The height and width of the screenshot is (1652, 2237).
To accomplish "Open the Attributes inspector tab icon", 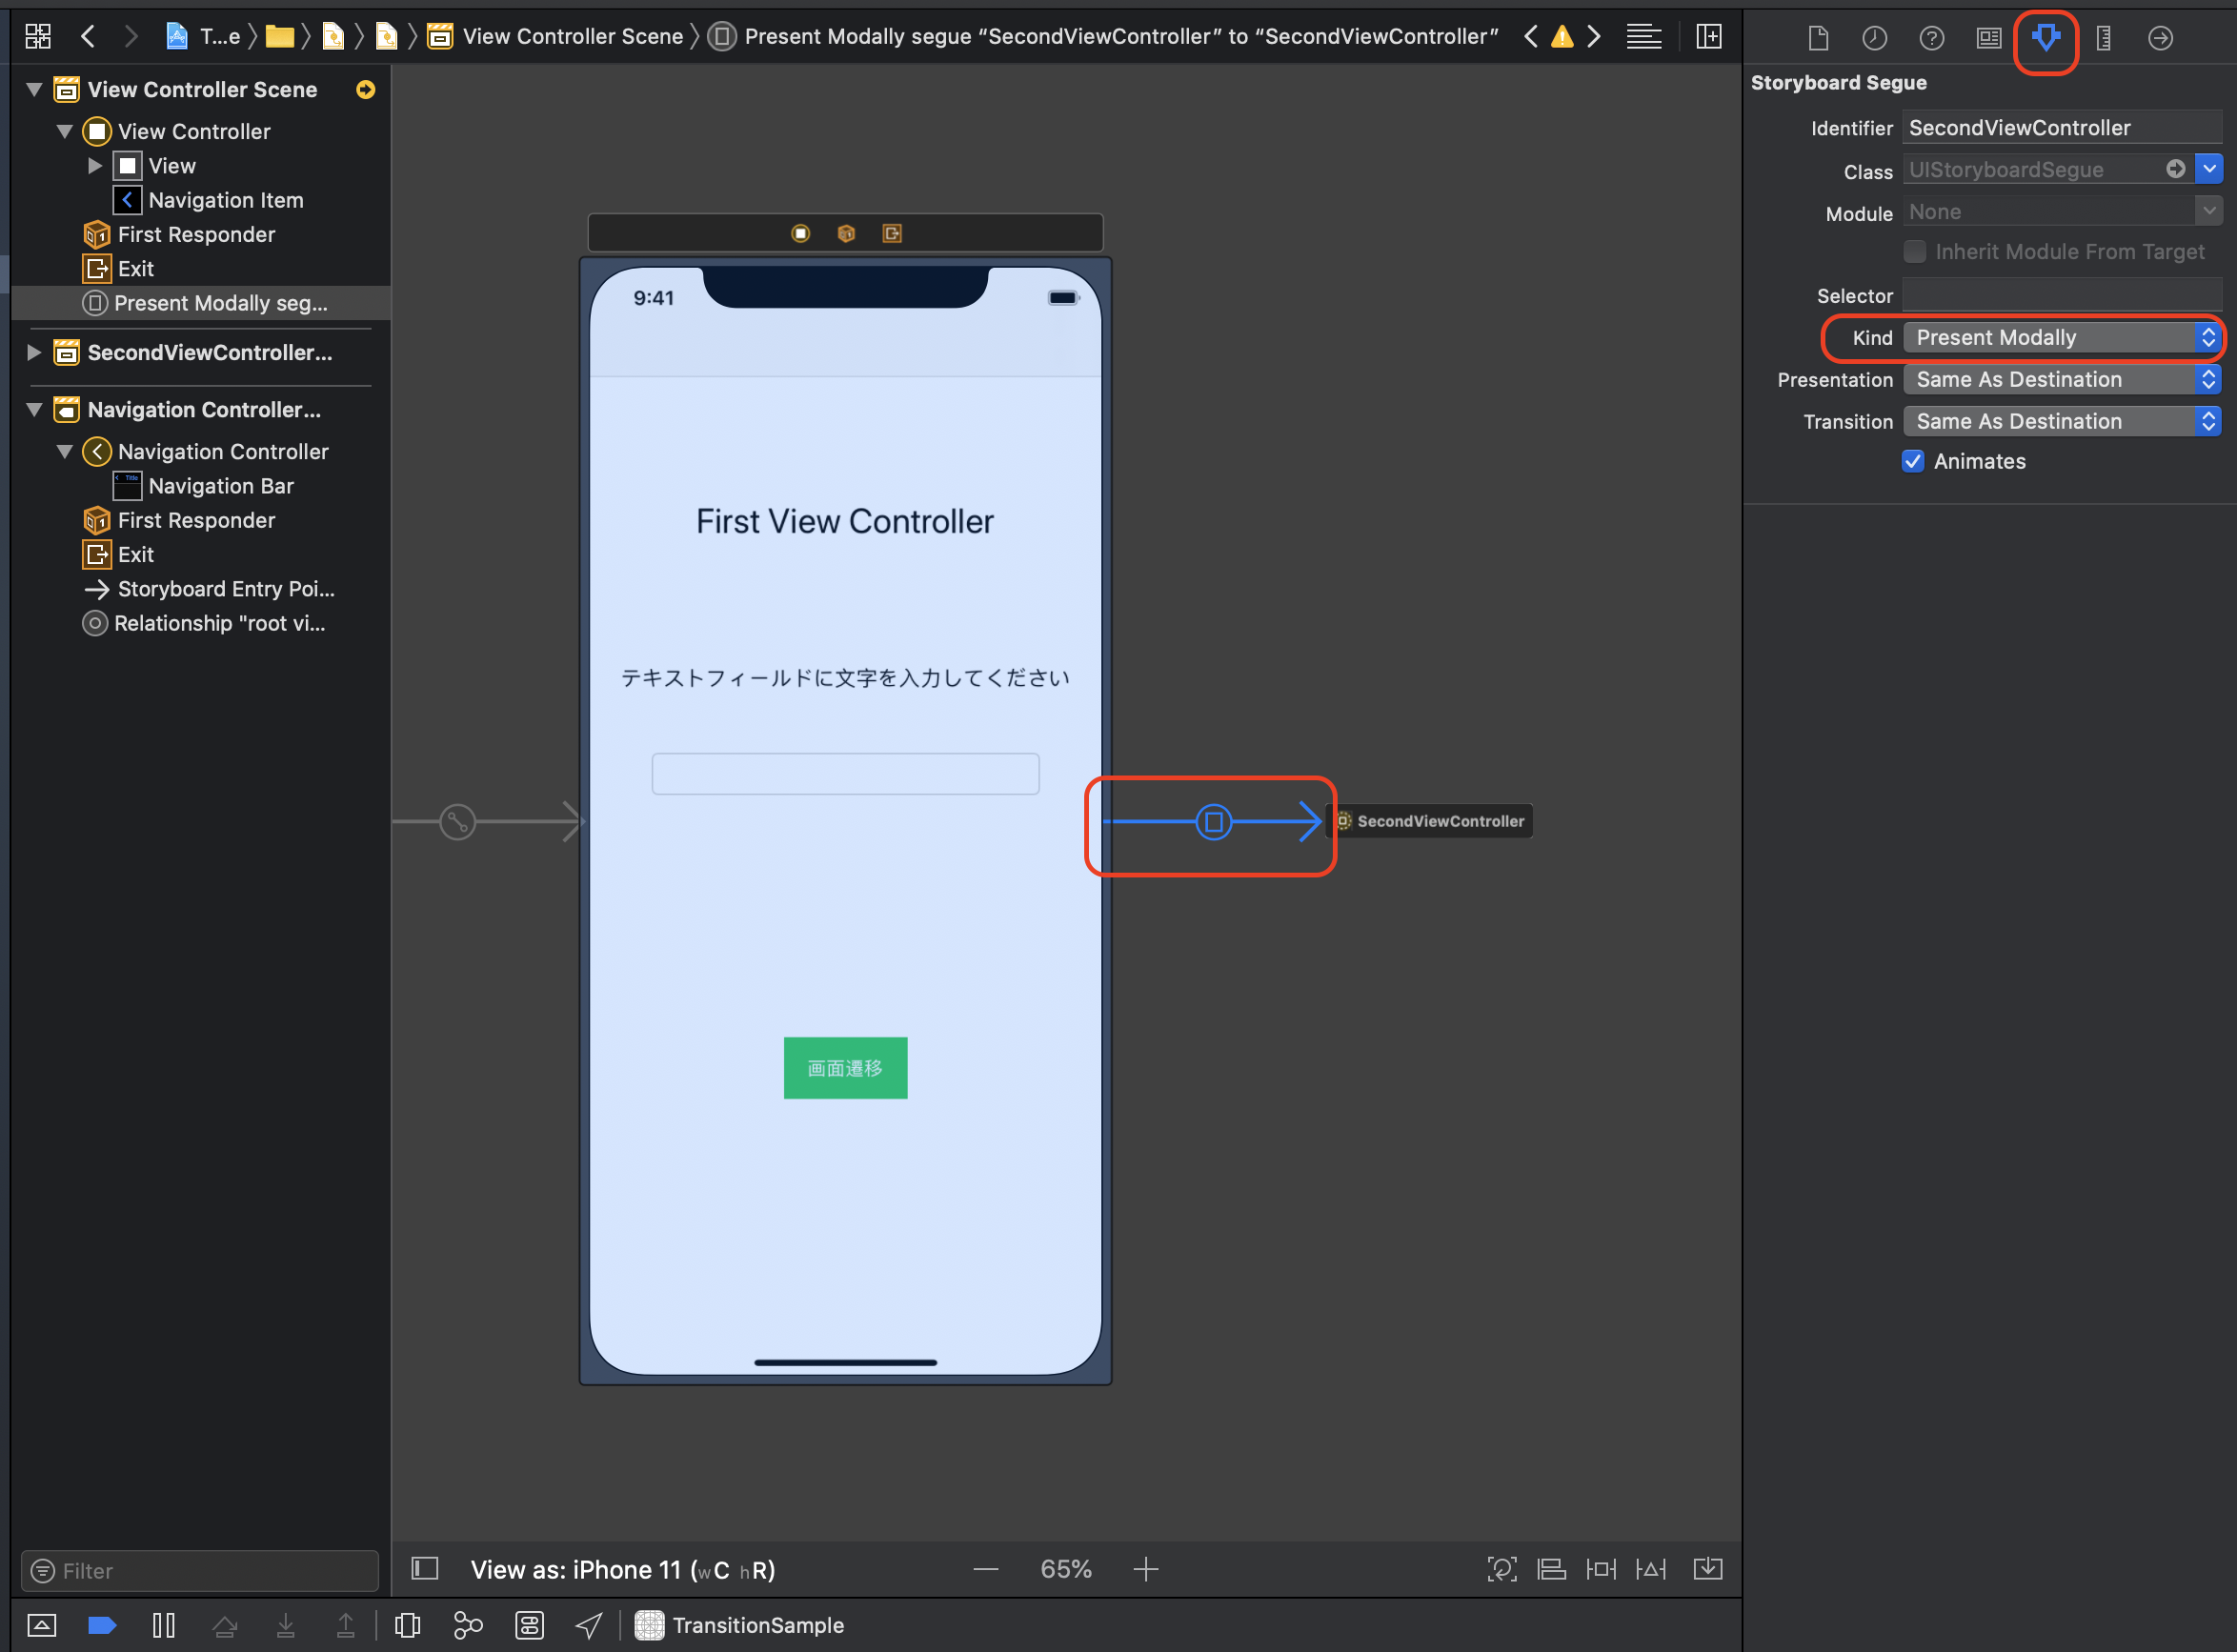I will click(x=2045, y=38).
